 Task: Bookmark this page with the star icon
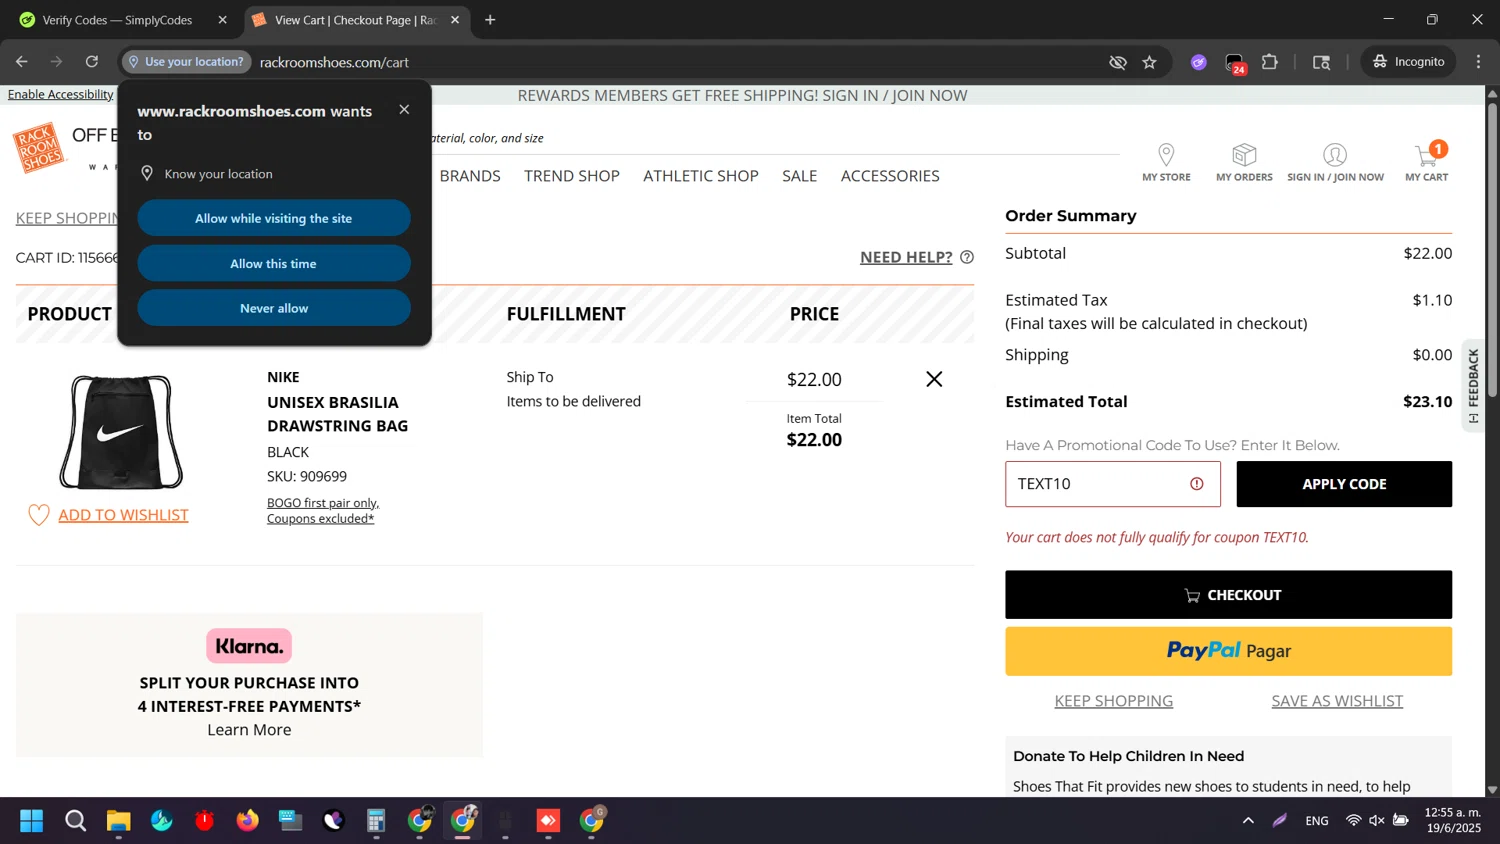[x=1150, y=62]
